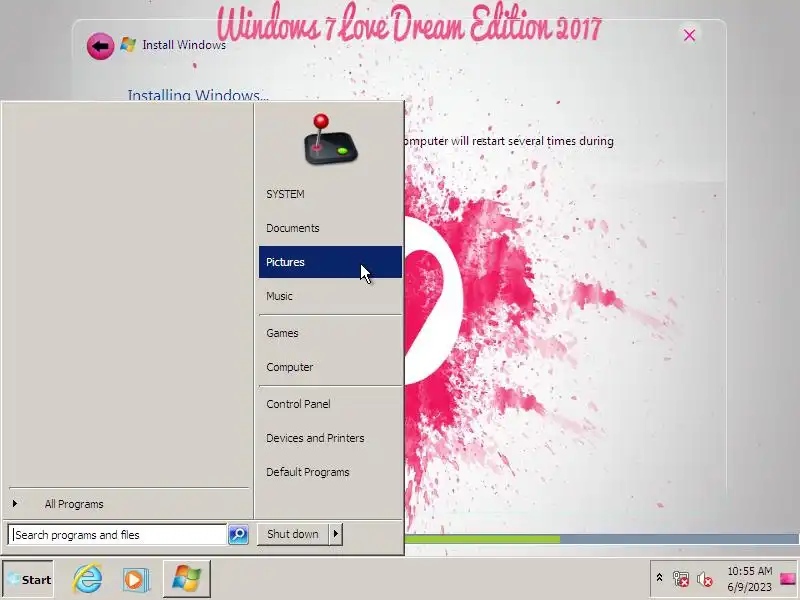Viewport: 800px width, 600px height.
Task: Open Computer from Start menu
Action: 330,367
